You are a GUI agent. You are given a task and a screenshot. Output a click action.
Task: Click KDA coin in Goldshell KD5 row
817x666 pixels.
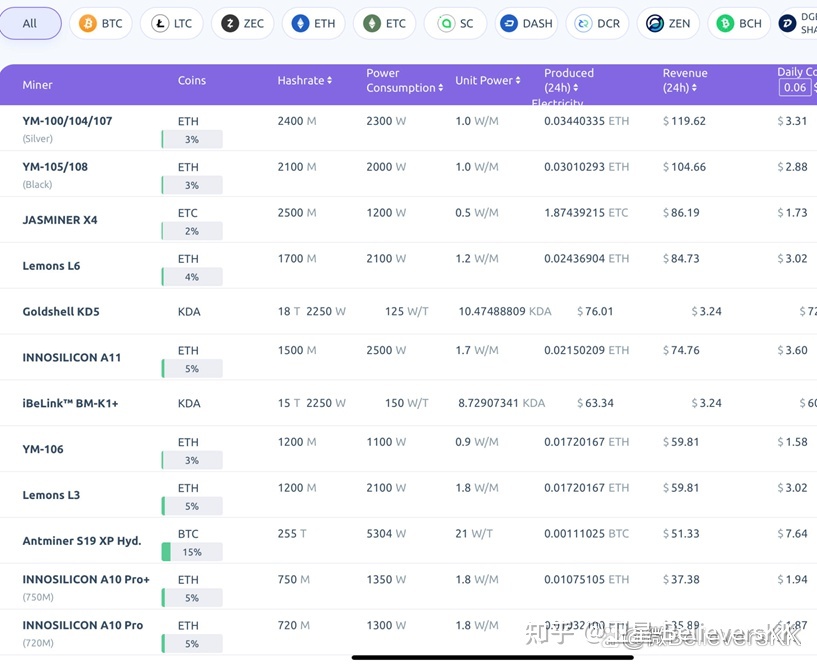(189, 312)
